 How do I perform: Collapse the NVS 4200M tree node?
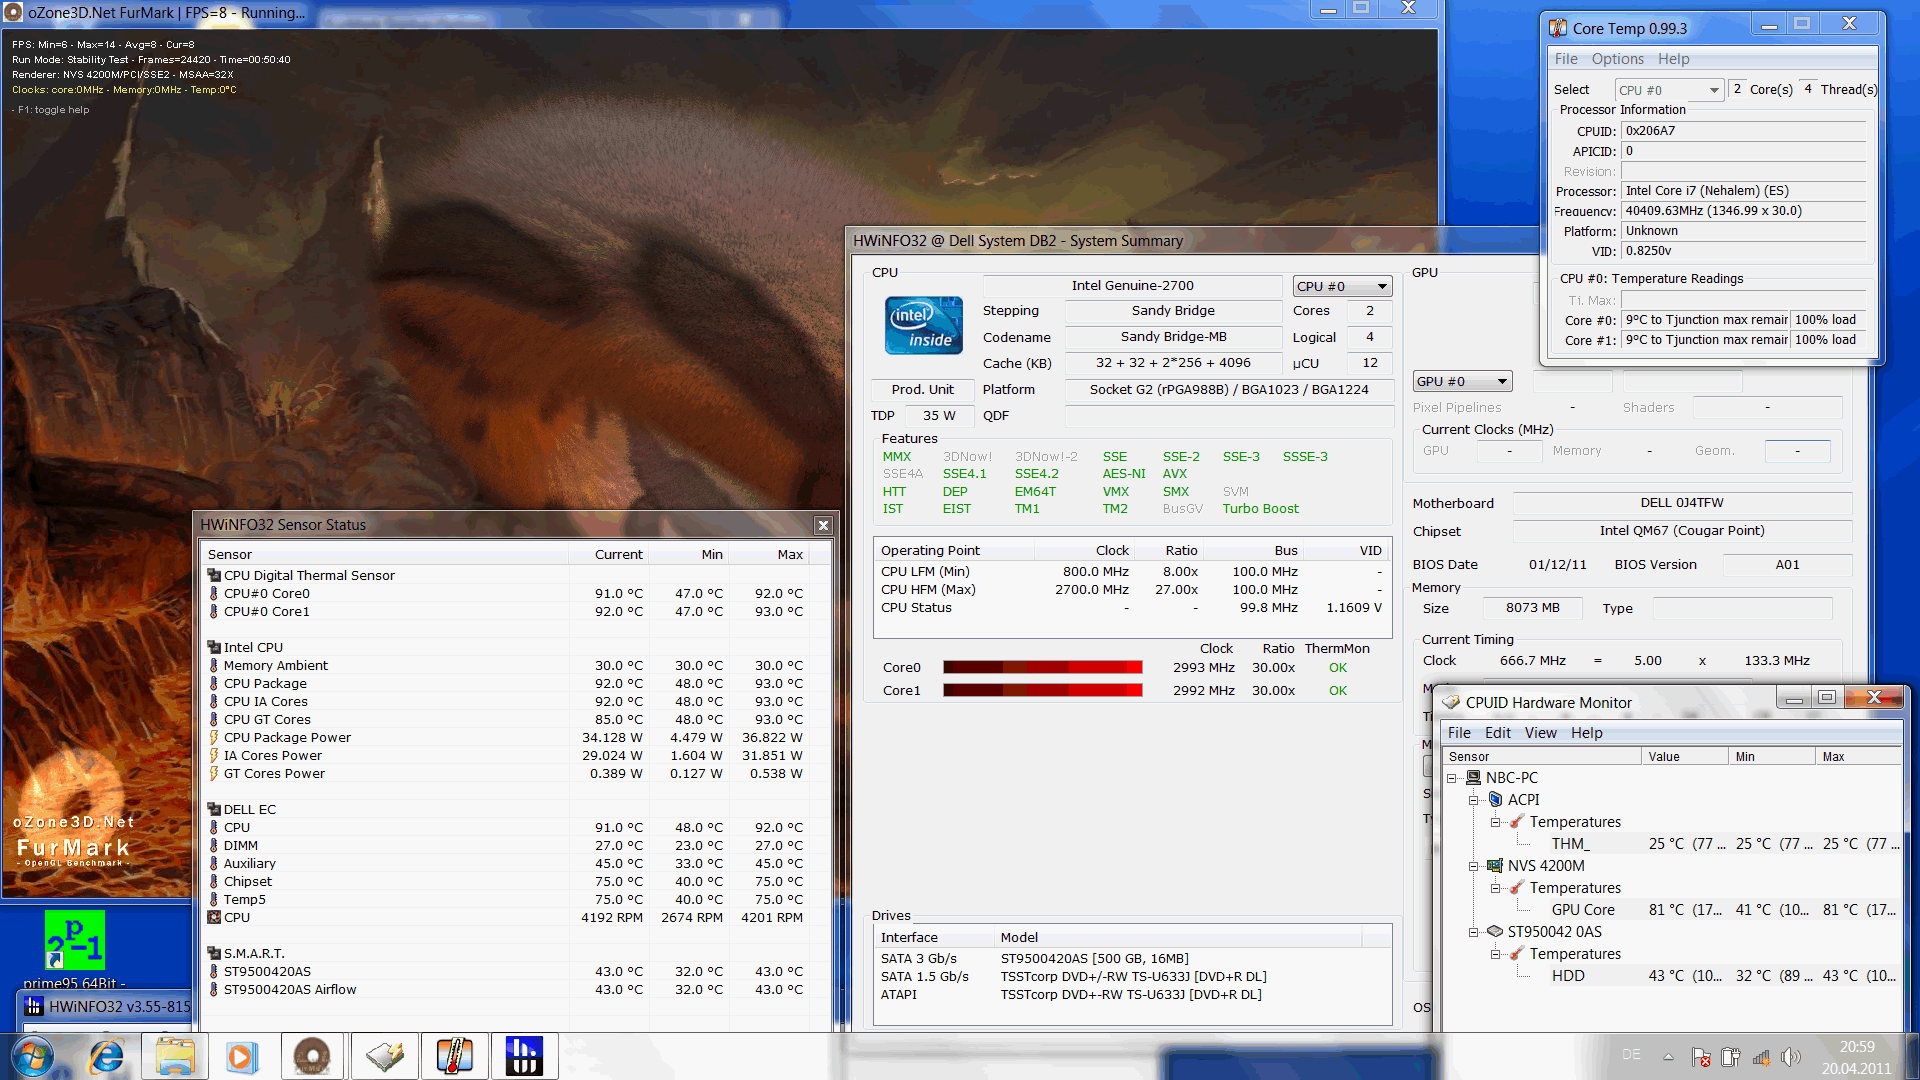click(x=1473, y=866)
